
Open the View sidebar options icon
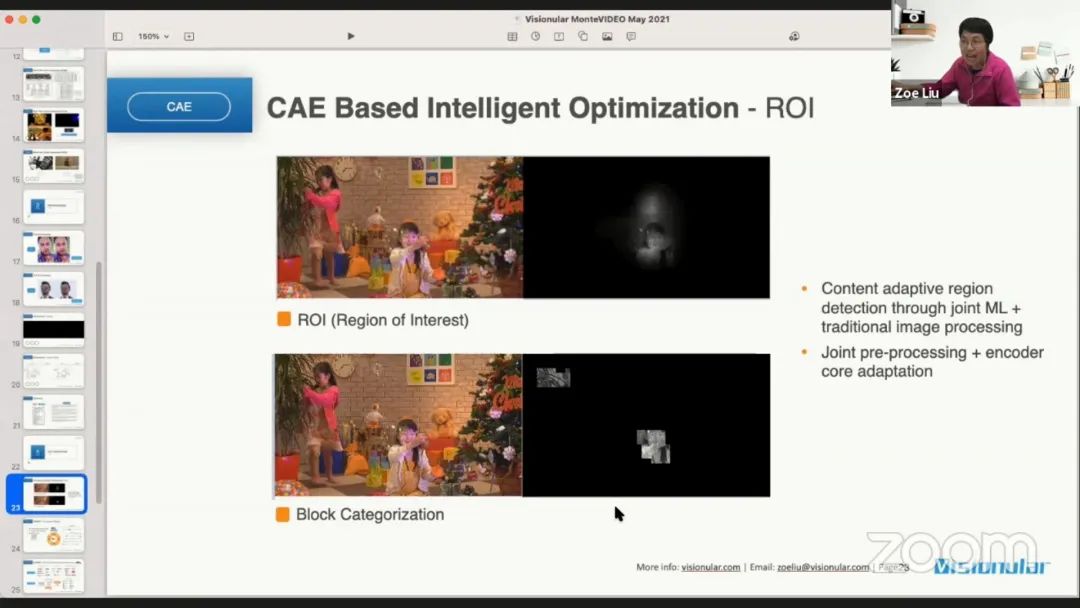point(117,36)
